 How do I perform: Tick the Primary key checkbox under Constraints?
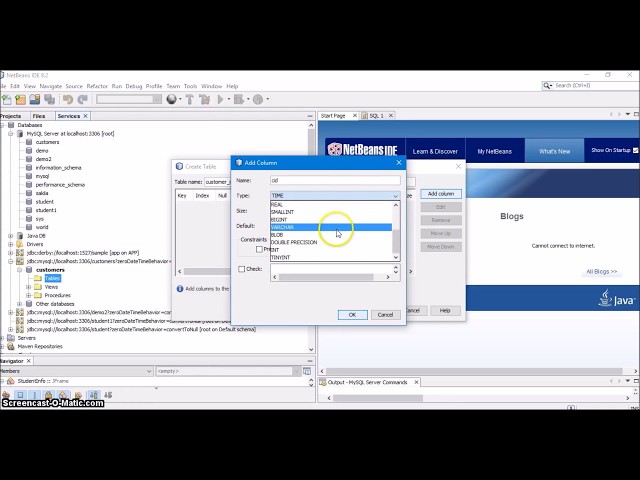click(x=259, y=249)
